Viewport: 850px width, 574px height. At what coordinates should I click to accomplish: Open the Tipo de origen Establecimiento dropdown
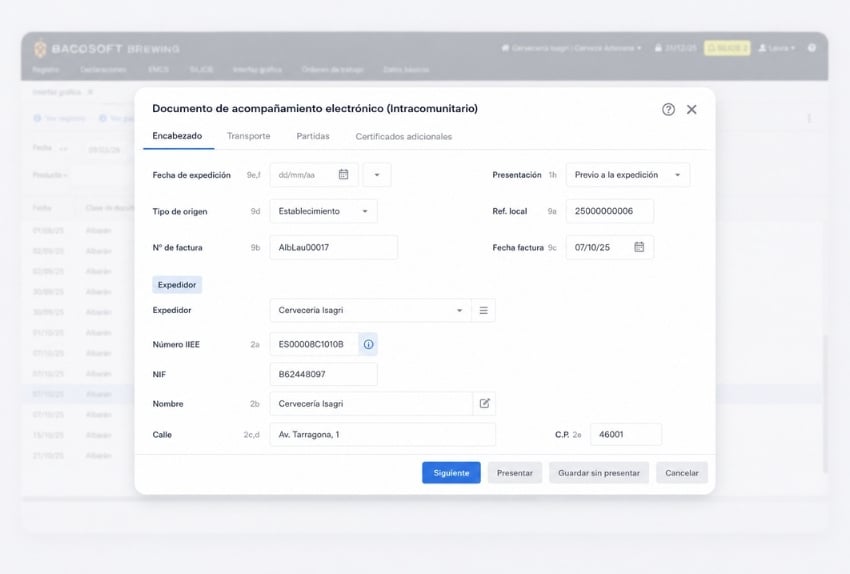click(324, 211)
